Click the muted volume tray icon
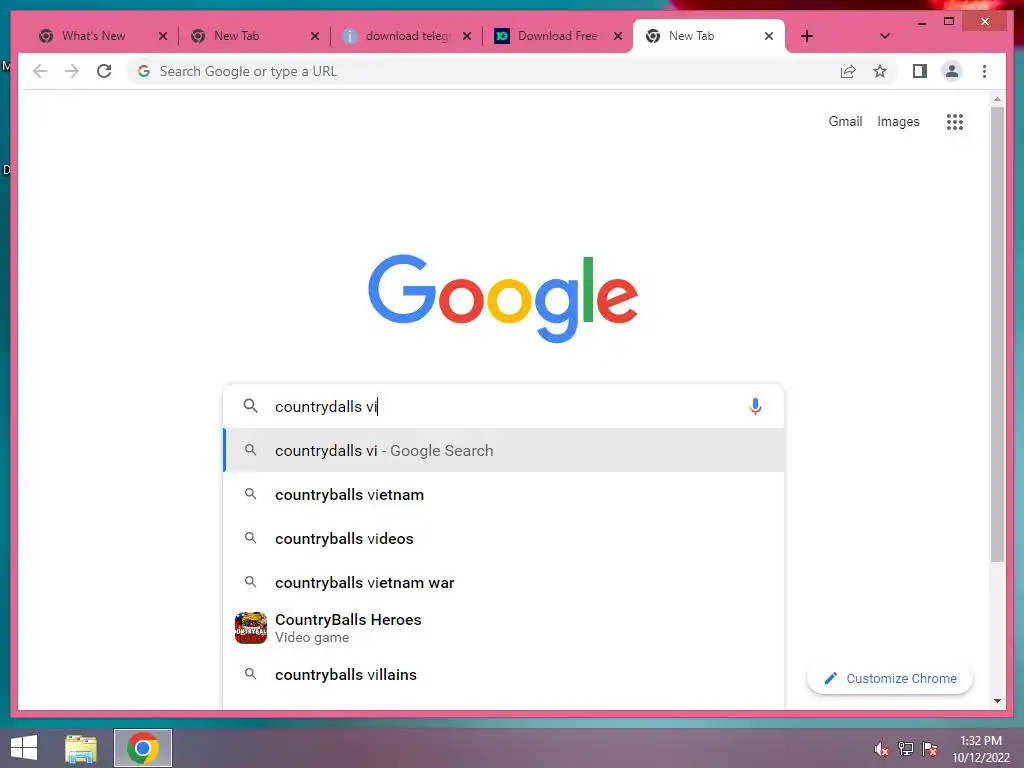This screenshot has height=768, width=1024. 881,749
